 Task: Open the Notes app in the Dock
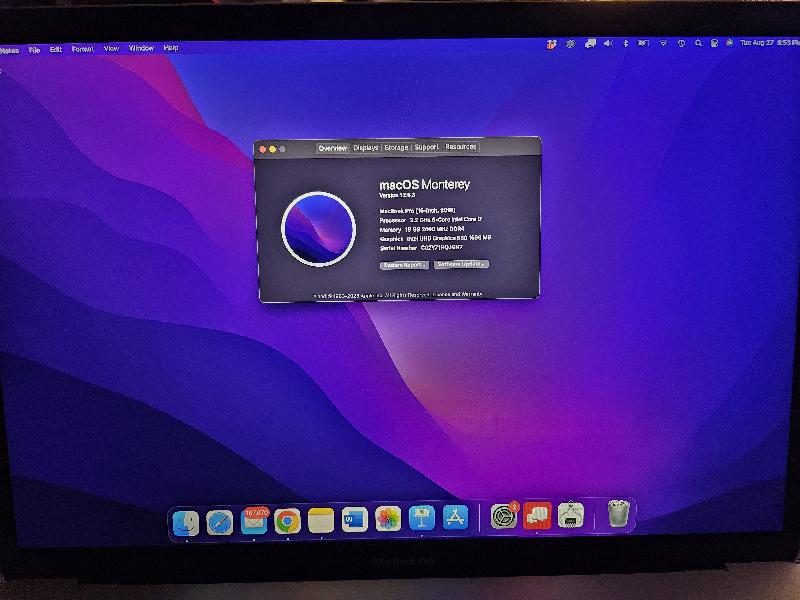point(321,520)
